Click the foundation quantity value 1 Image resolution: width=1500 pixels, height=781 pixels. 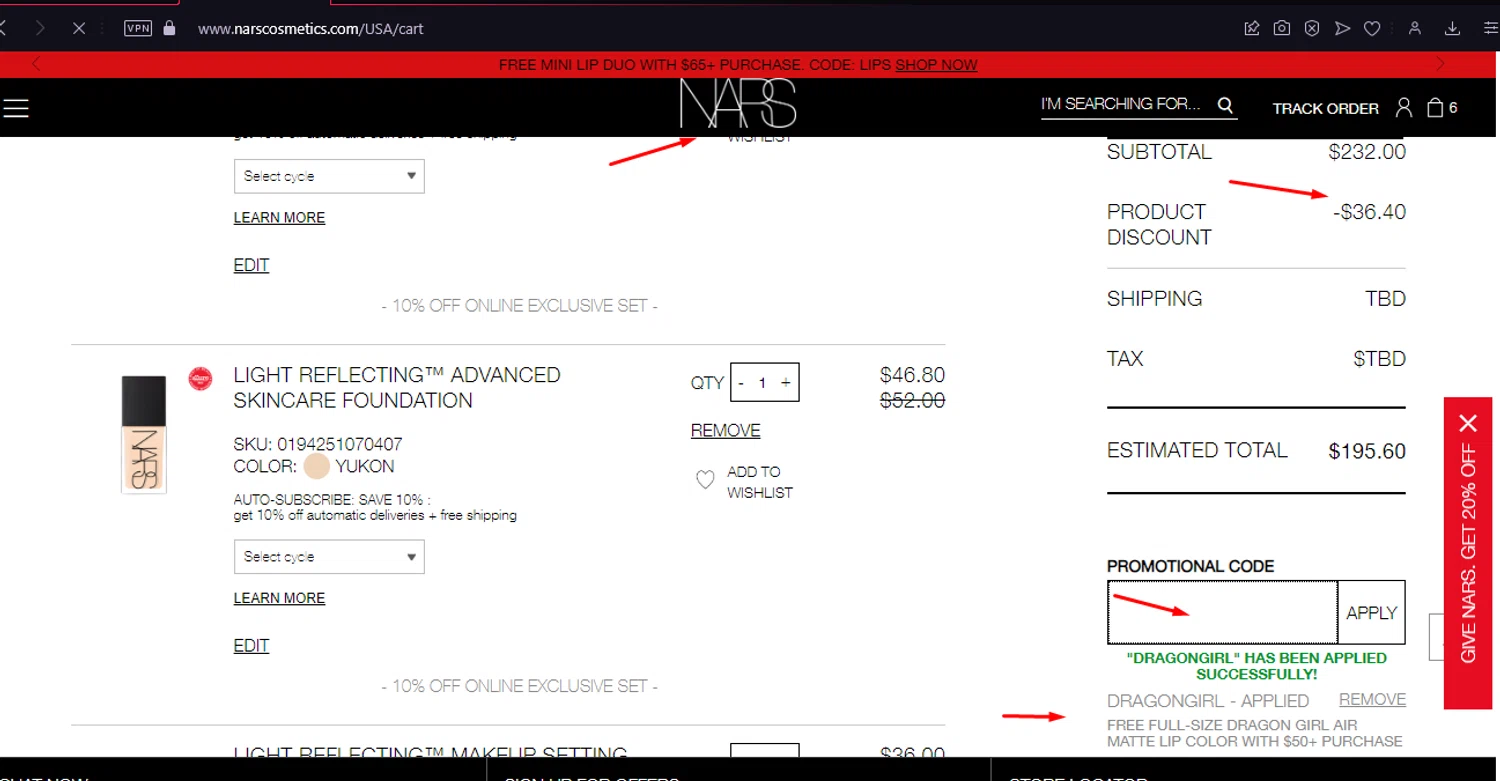point(762,383)
